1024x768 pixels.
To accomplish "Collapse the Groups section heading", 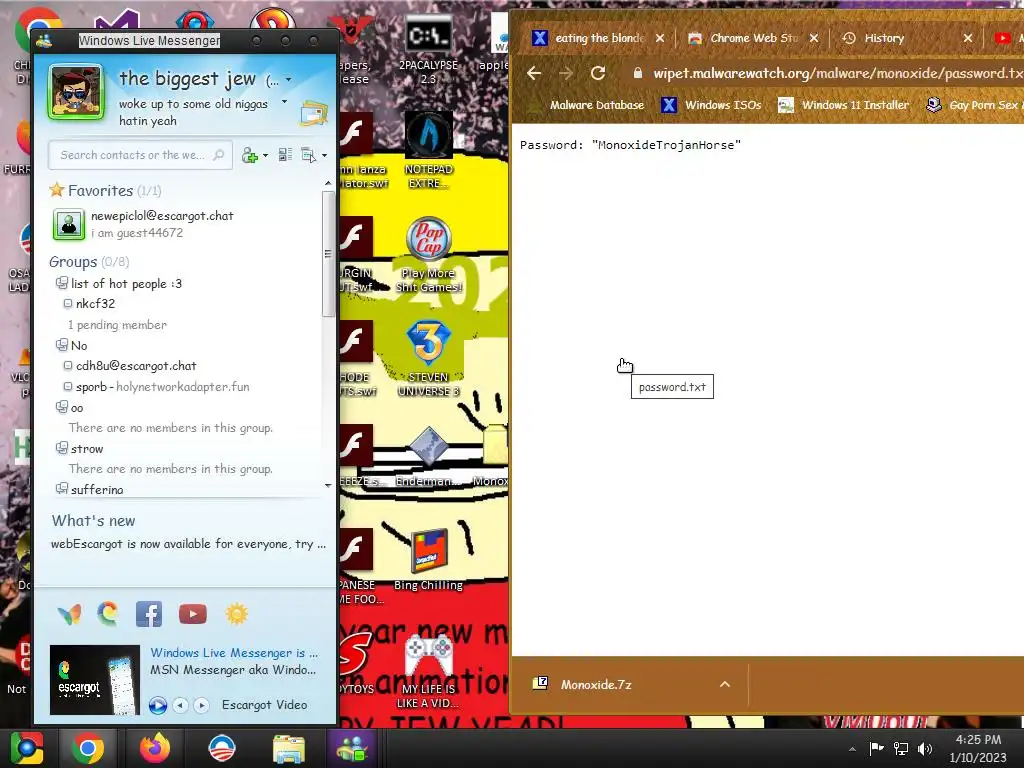I will pos(89,262).
